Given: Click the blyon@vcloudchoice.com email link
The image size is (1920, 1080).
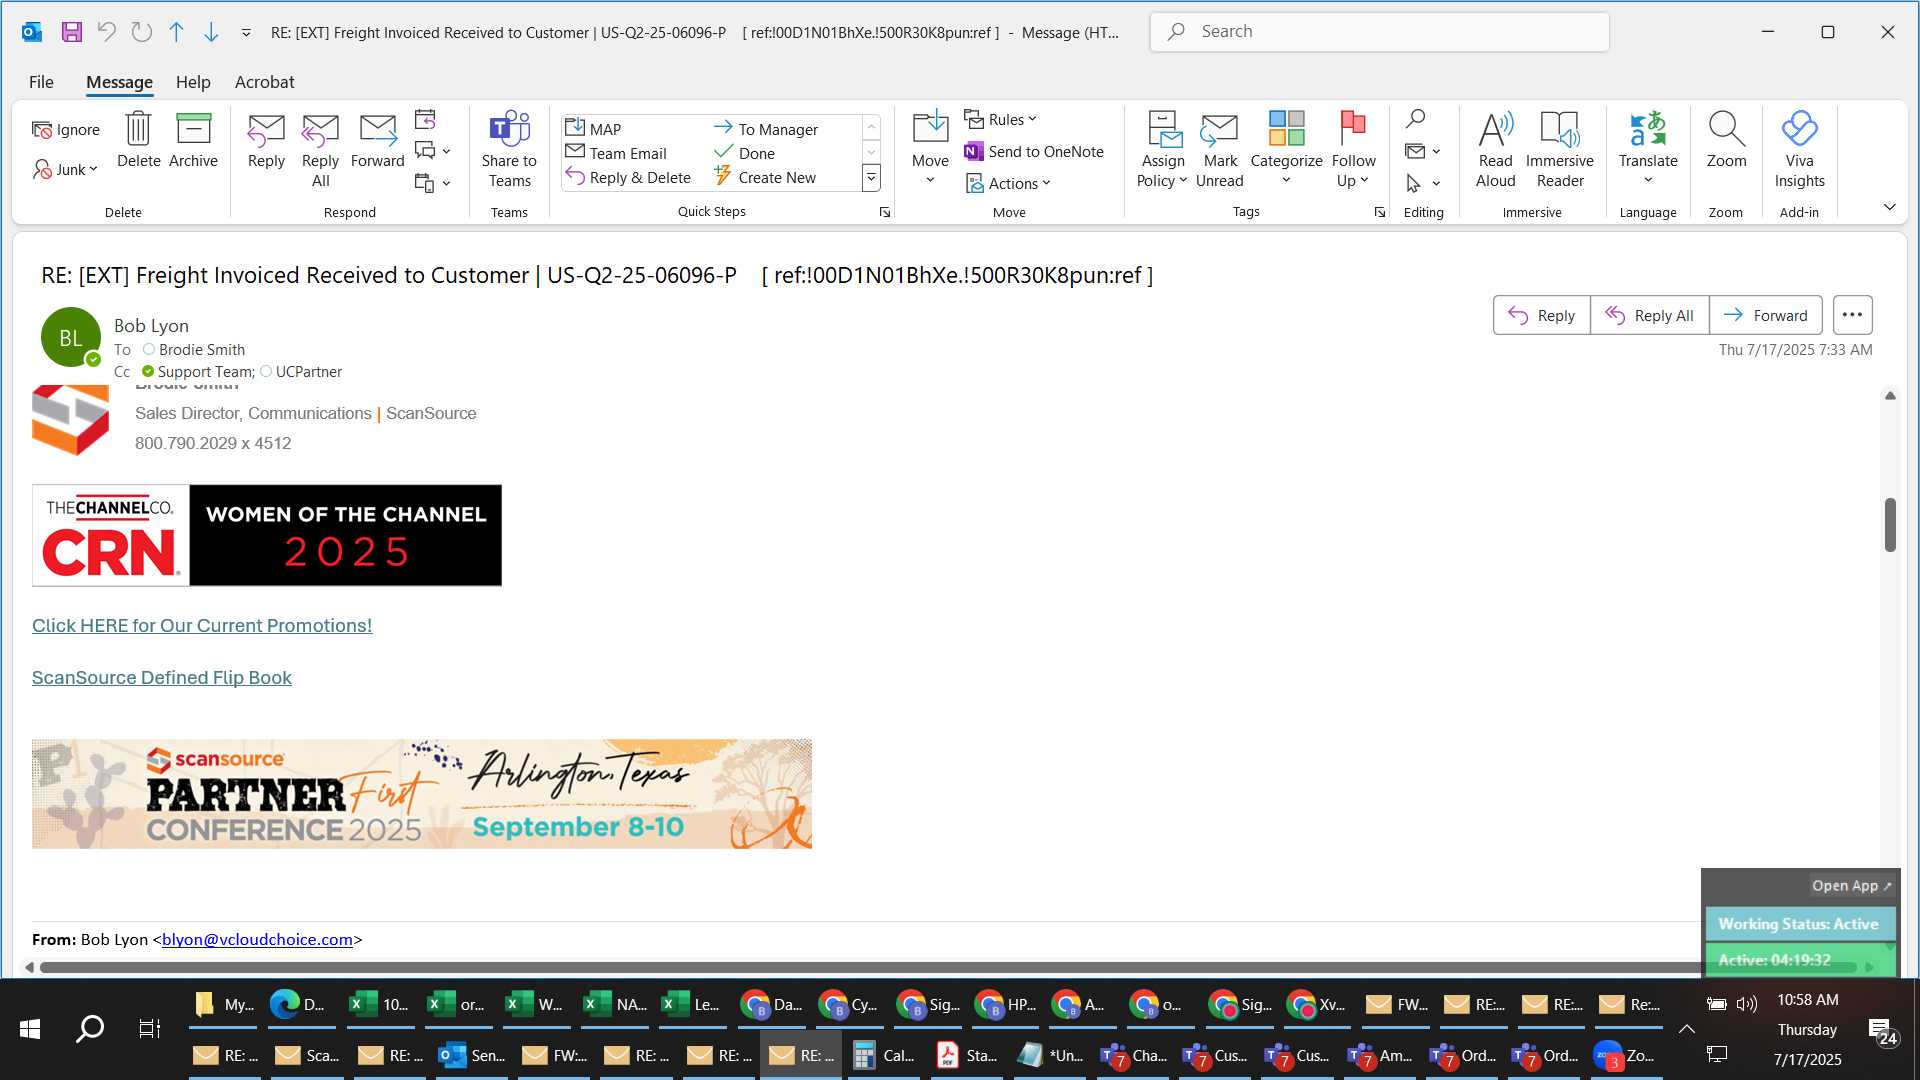Looking at the screenshot, I should pyautogui.click(x=257, y=939).
